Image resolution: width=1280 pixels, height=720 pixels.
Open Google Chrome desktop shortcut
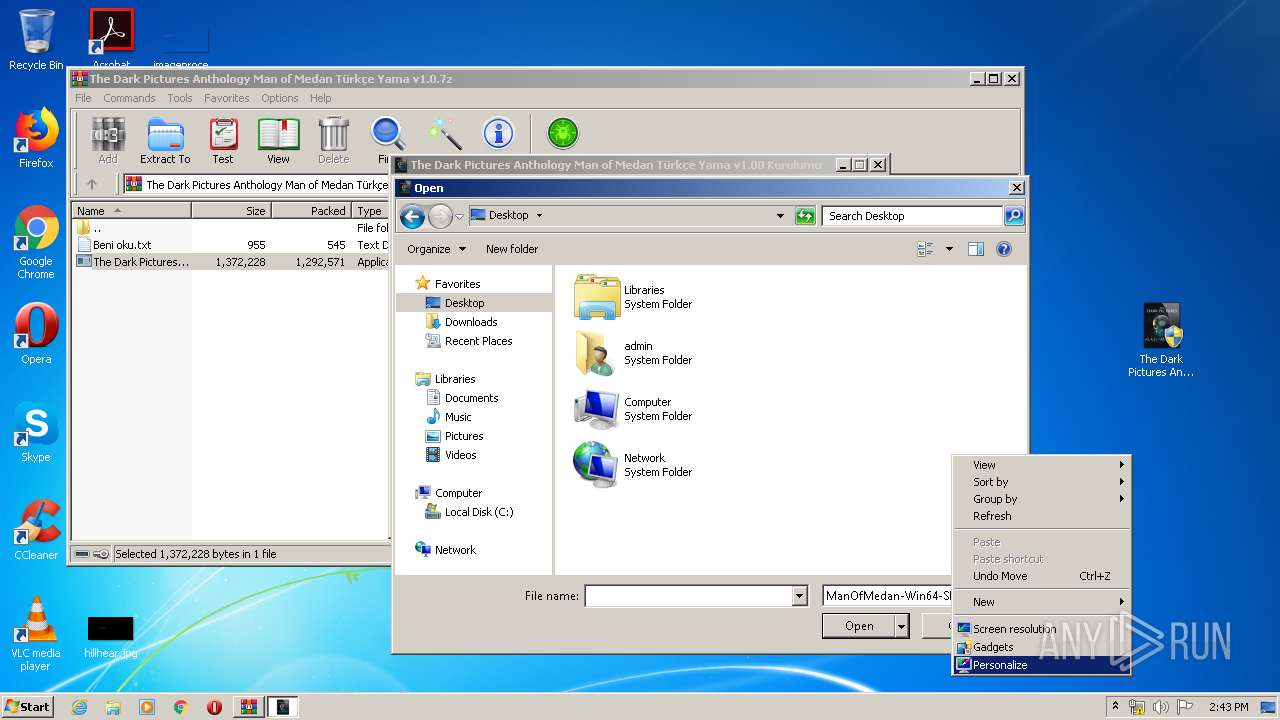(36, 242)
